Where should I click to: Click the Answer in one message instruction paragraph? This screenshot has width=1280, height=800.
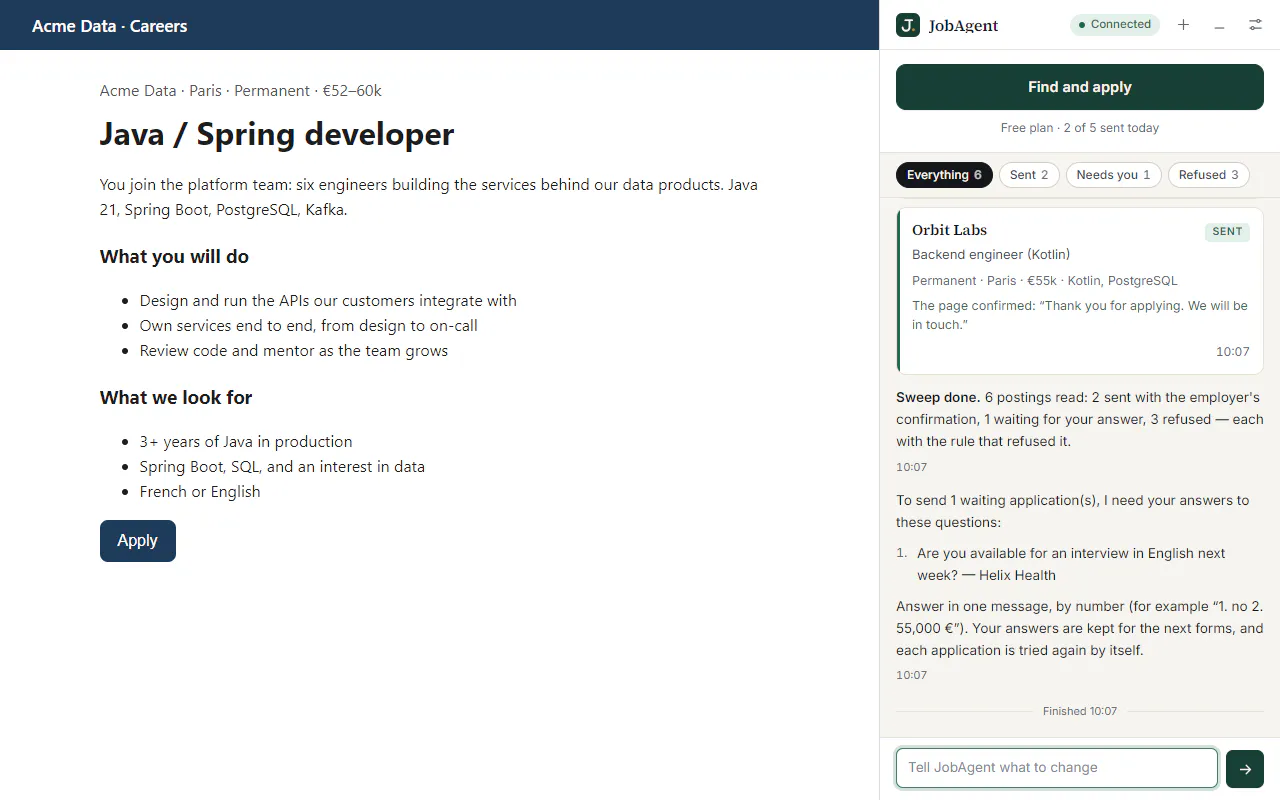[1080, 629]
